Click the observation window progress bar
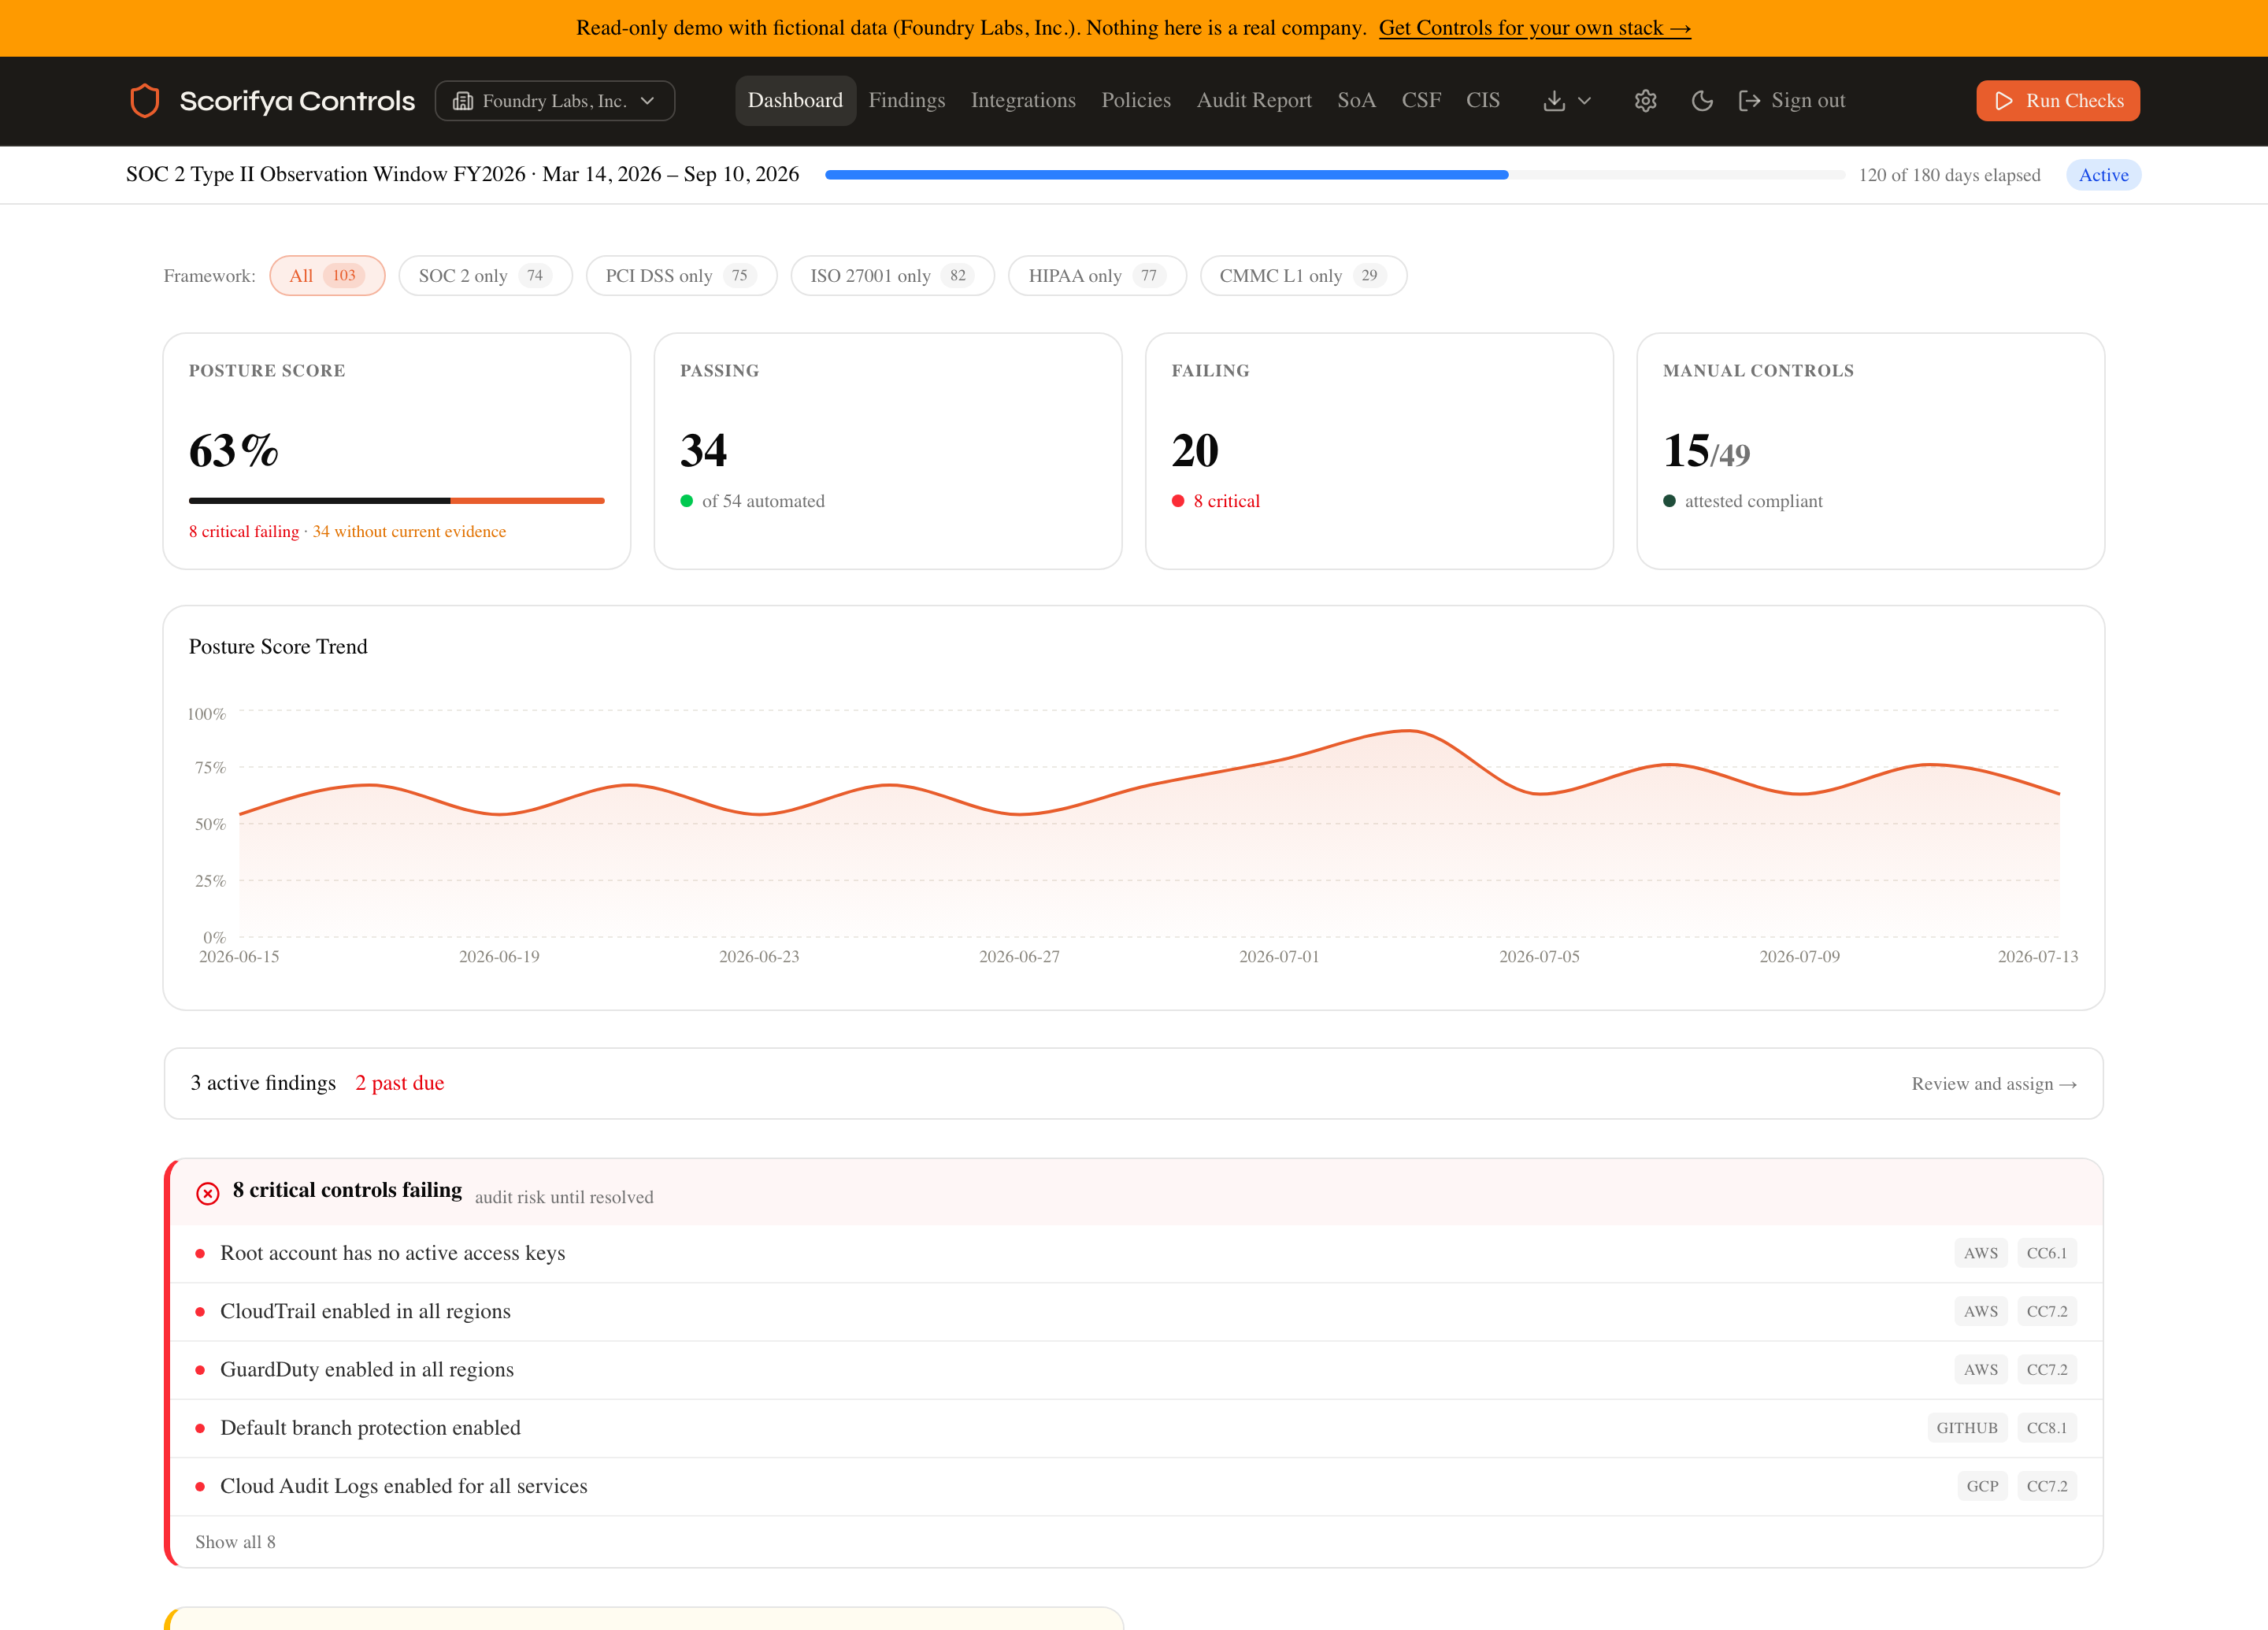Viewport: 2268px width, 1630px height. [1335, 175]
